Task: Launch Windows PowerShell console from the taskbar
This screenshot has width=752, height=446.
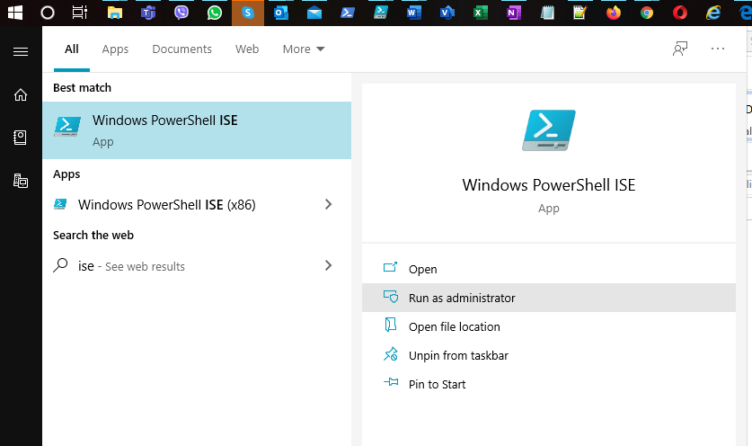Action: point(347,13)
